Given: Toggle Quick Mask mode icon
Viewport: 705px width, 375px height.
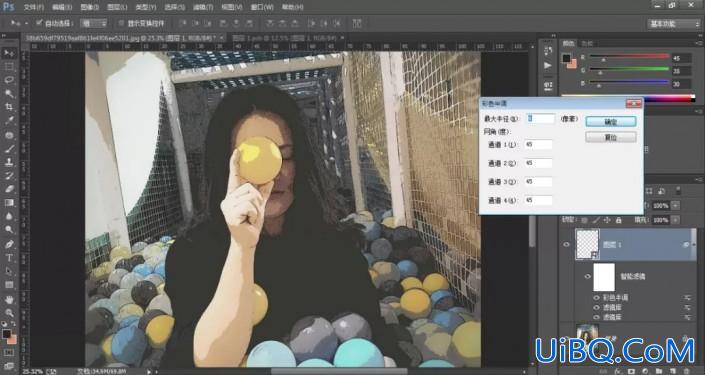Looking at the screenshot, I should coord(9,353).
